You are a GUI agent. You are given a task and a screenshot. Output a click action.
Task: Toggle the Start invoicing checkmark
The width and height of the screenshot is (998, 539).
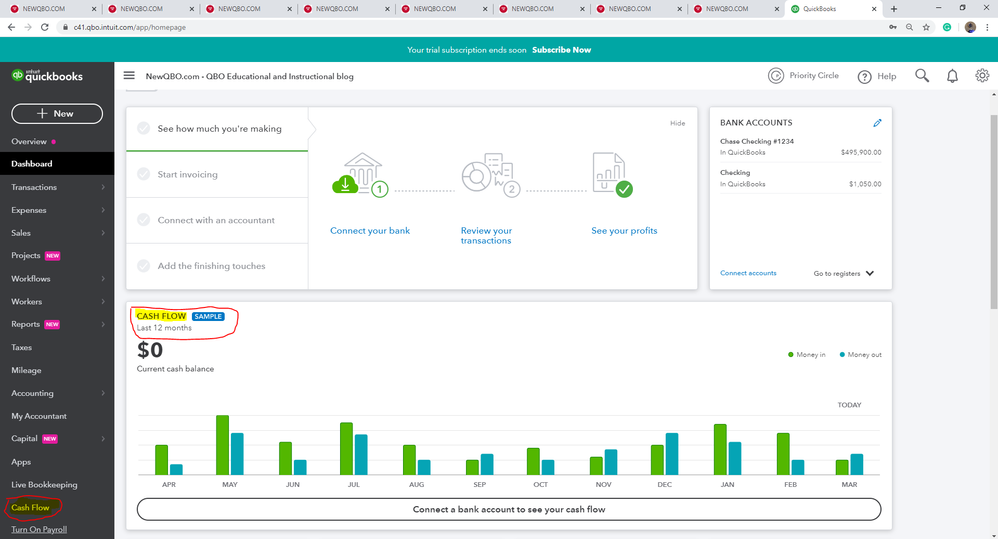point(144,174)
